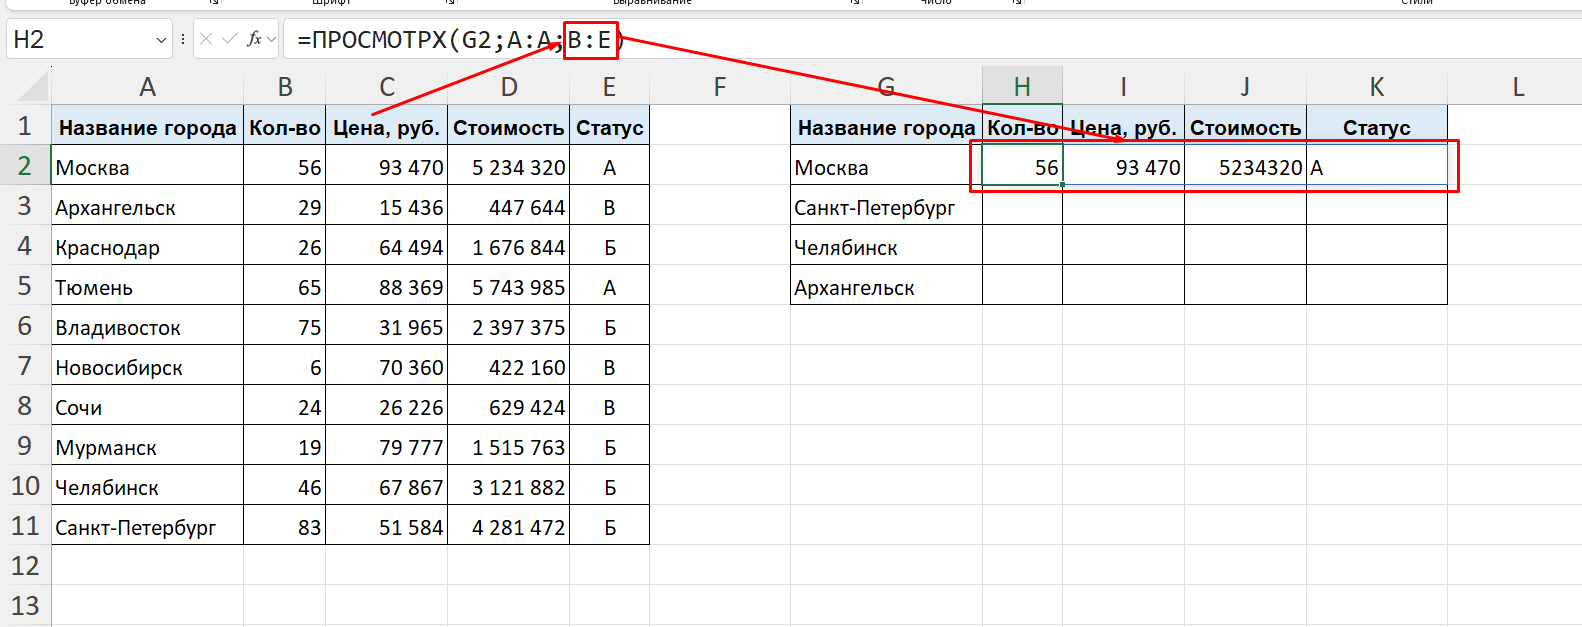Click cell 'Сочи'

147,406
